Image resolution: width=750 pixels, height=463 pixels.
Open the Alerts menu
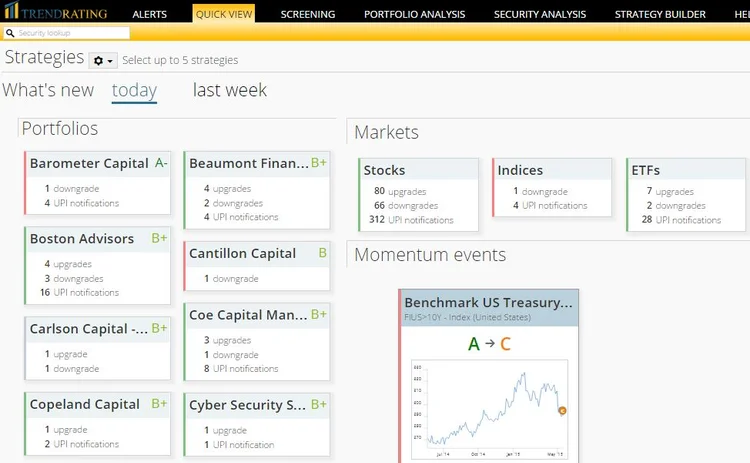[x=150, y=14]
